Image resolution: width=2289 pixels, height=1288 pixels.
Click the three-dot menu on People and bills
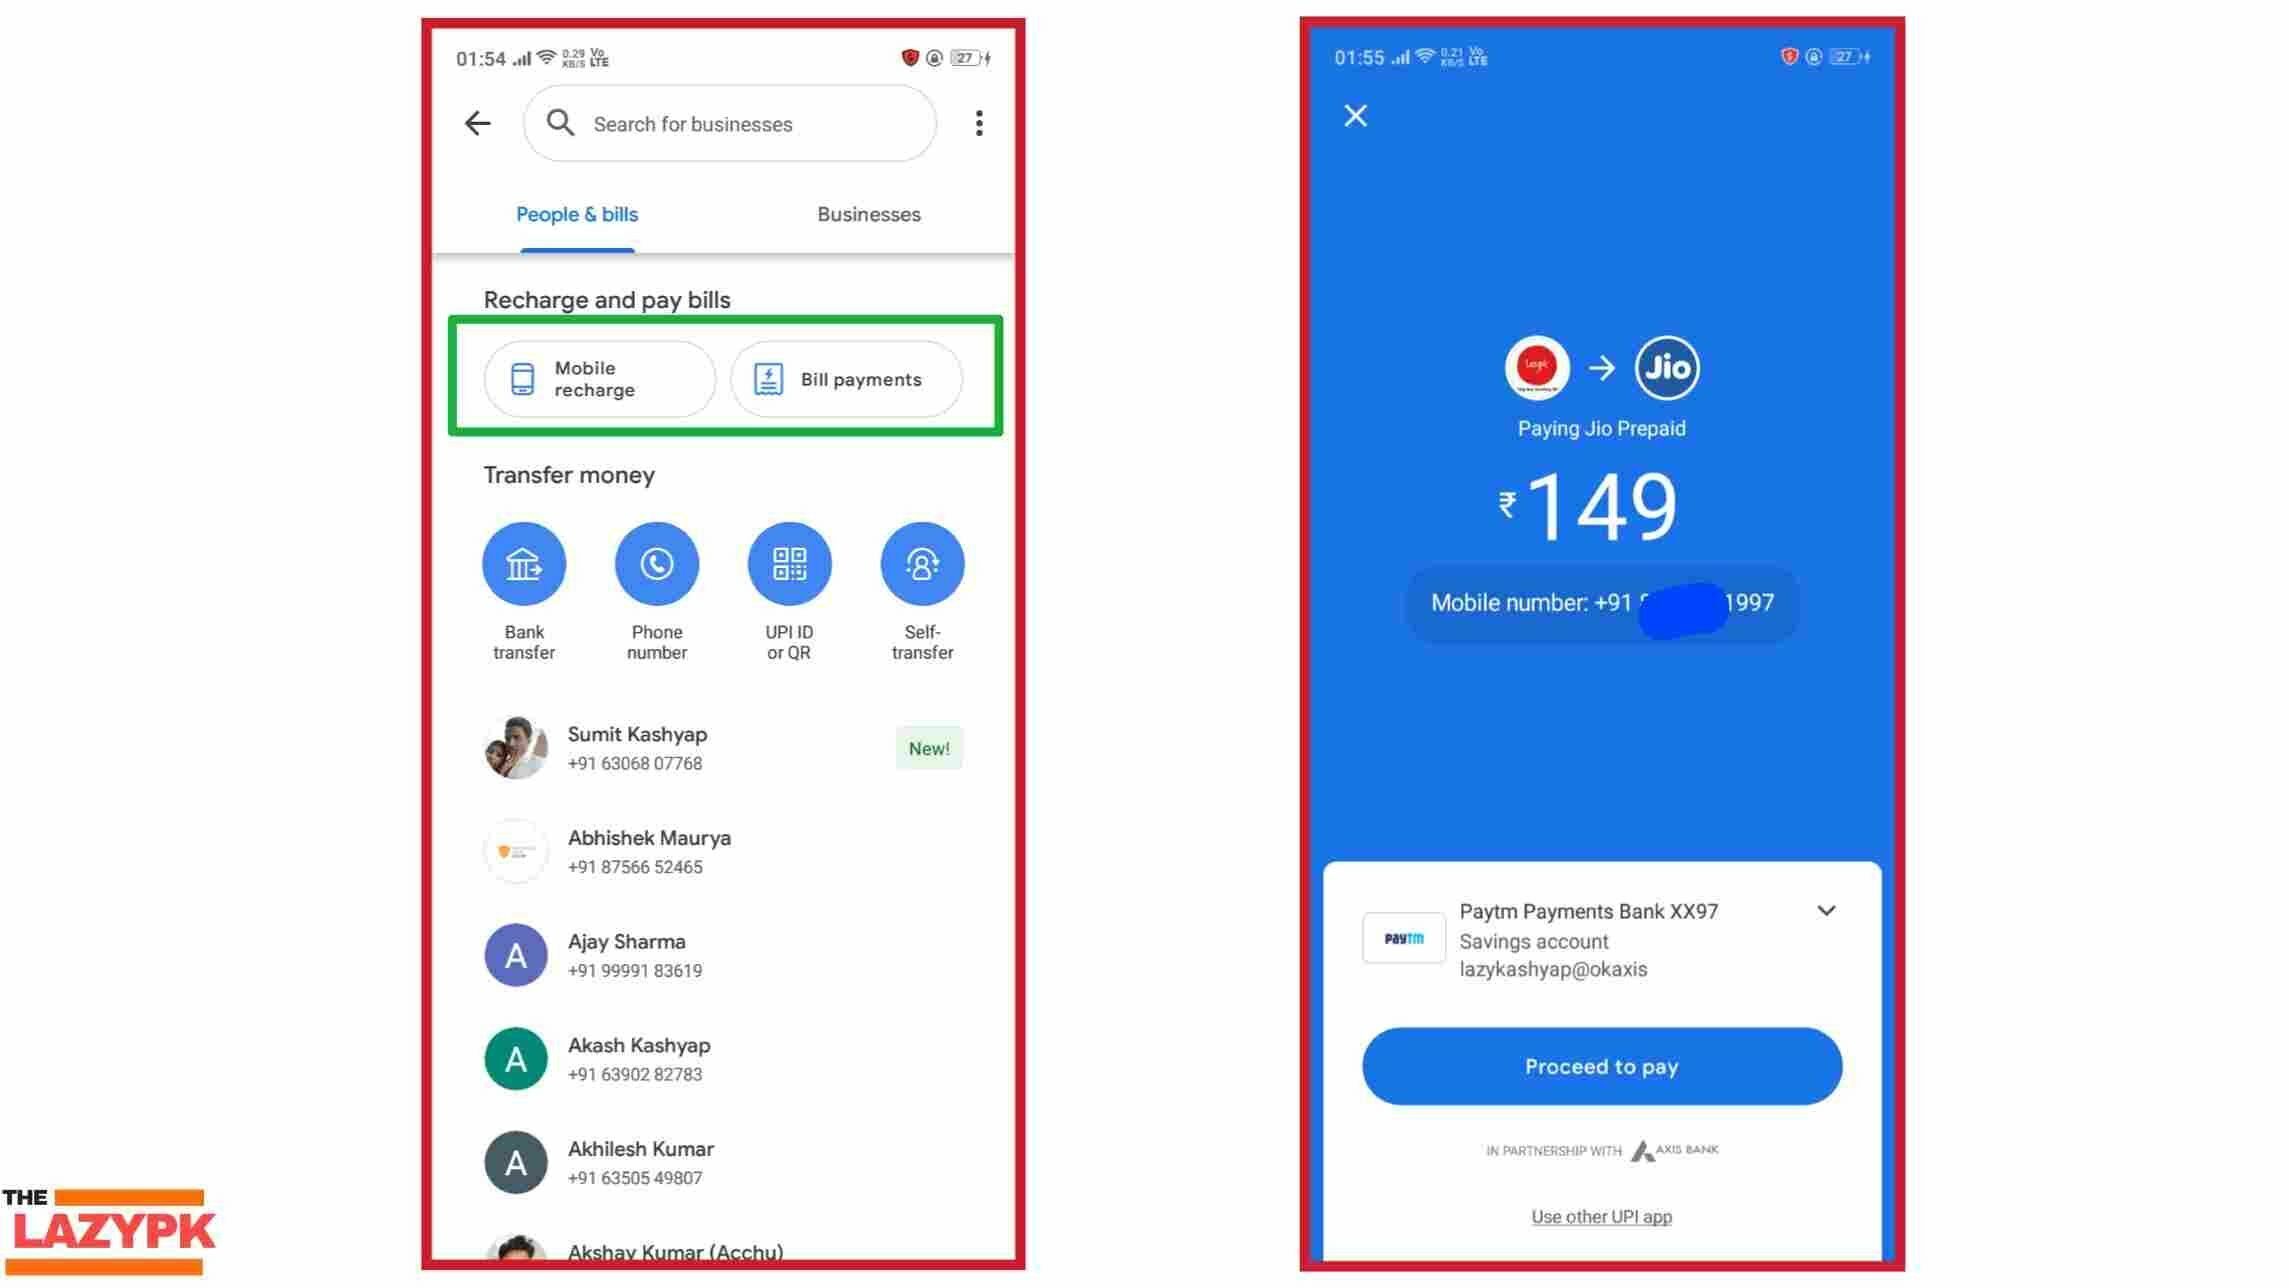978,123
